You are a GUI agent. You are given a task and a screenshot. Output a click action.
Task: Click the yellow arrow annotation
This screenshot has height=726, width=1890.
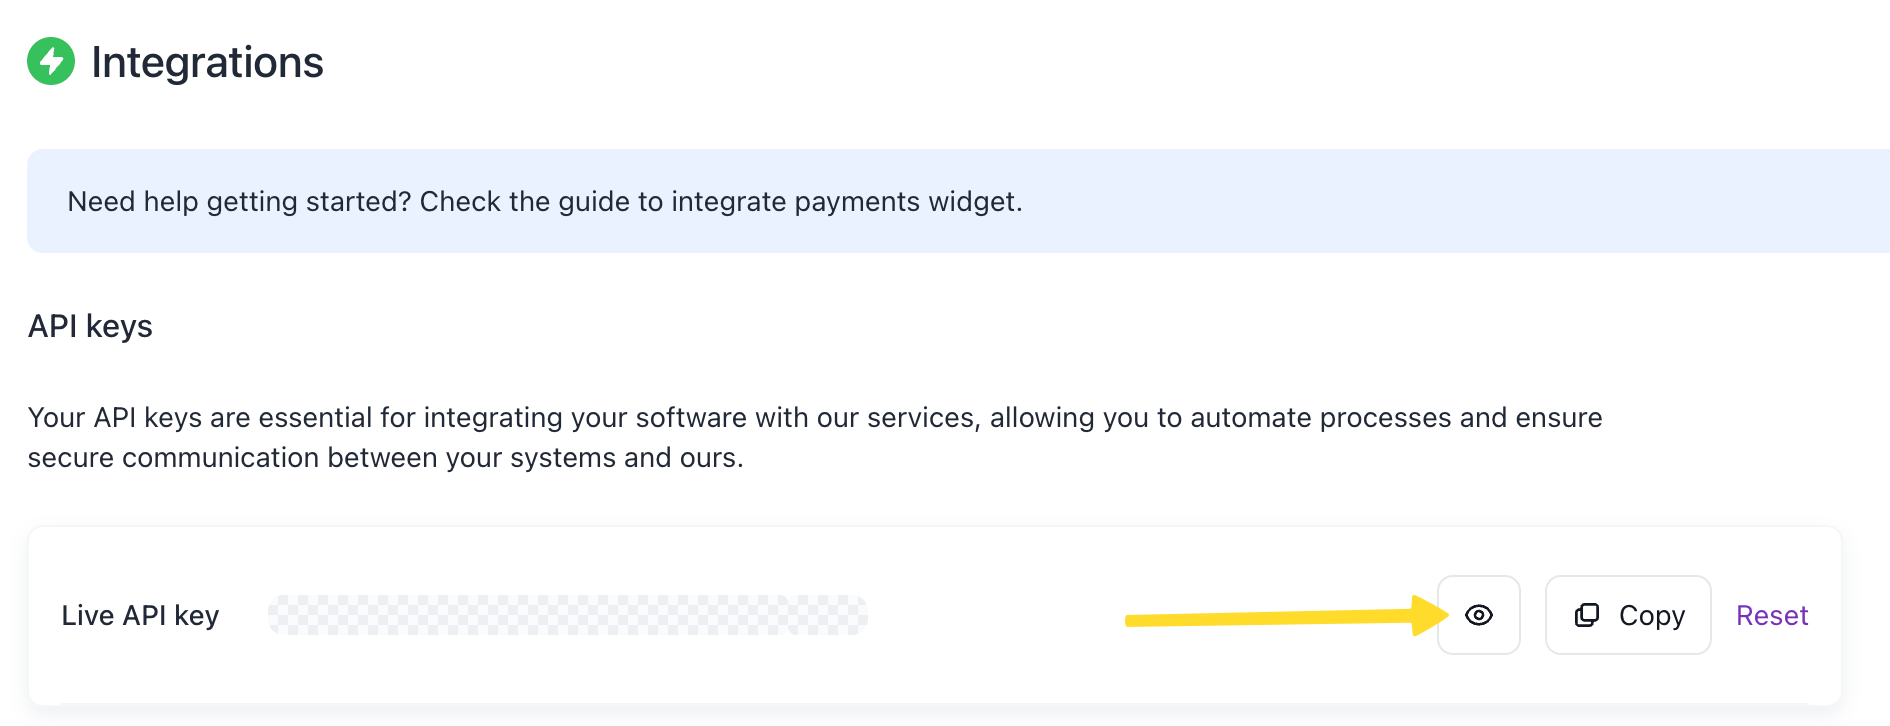1270,619
